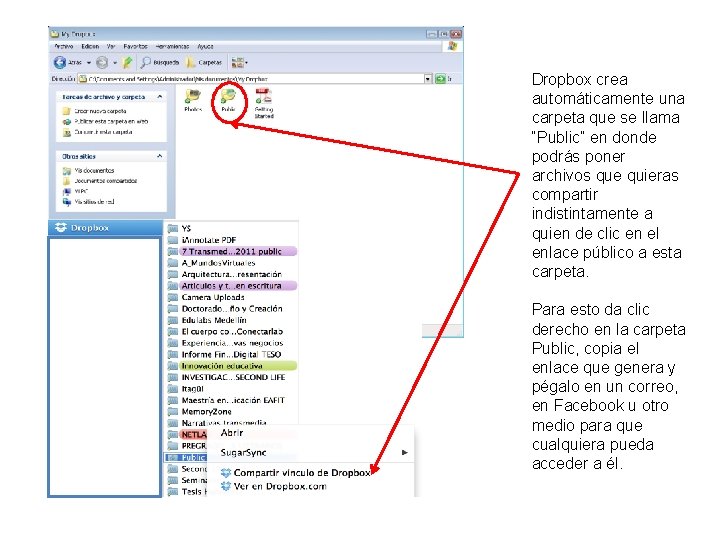Open the Archivo menu
This screenshot has height=540, width=720.
(63, 46)
